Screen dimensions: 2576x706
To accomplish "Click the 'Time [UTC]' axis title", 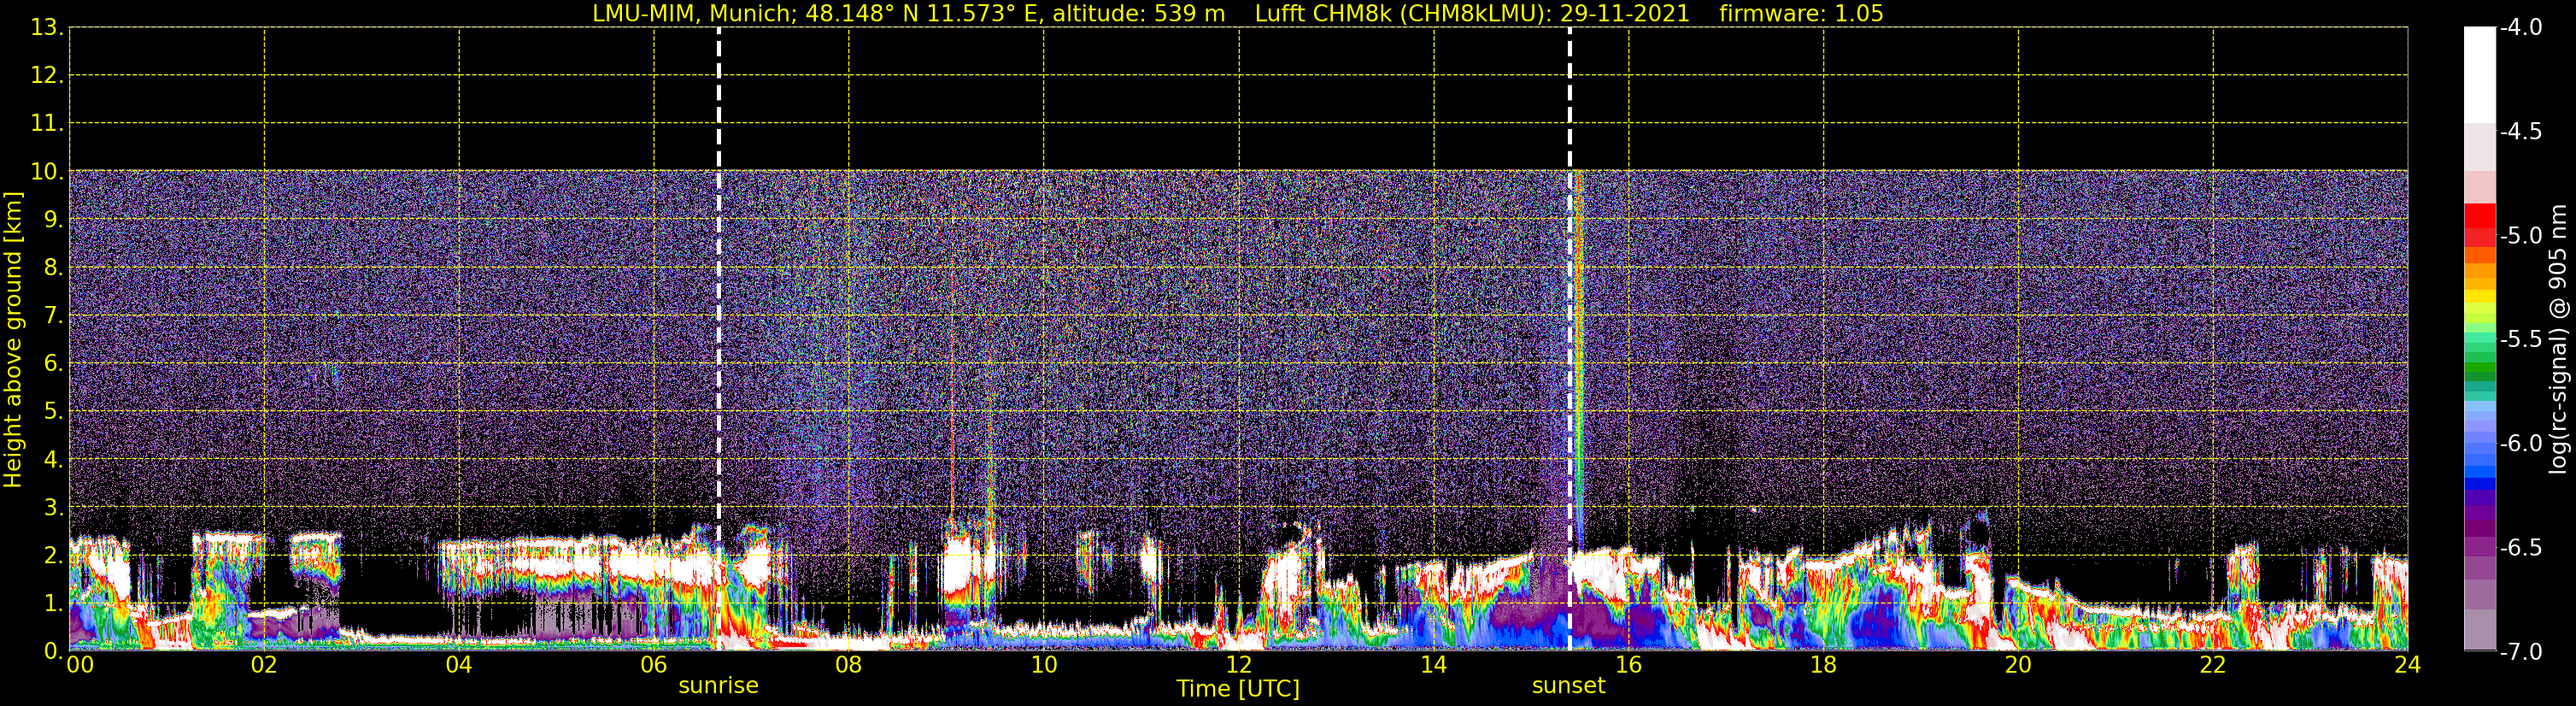I will (1238, 689).
